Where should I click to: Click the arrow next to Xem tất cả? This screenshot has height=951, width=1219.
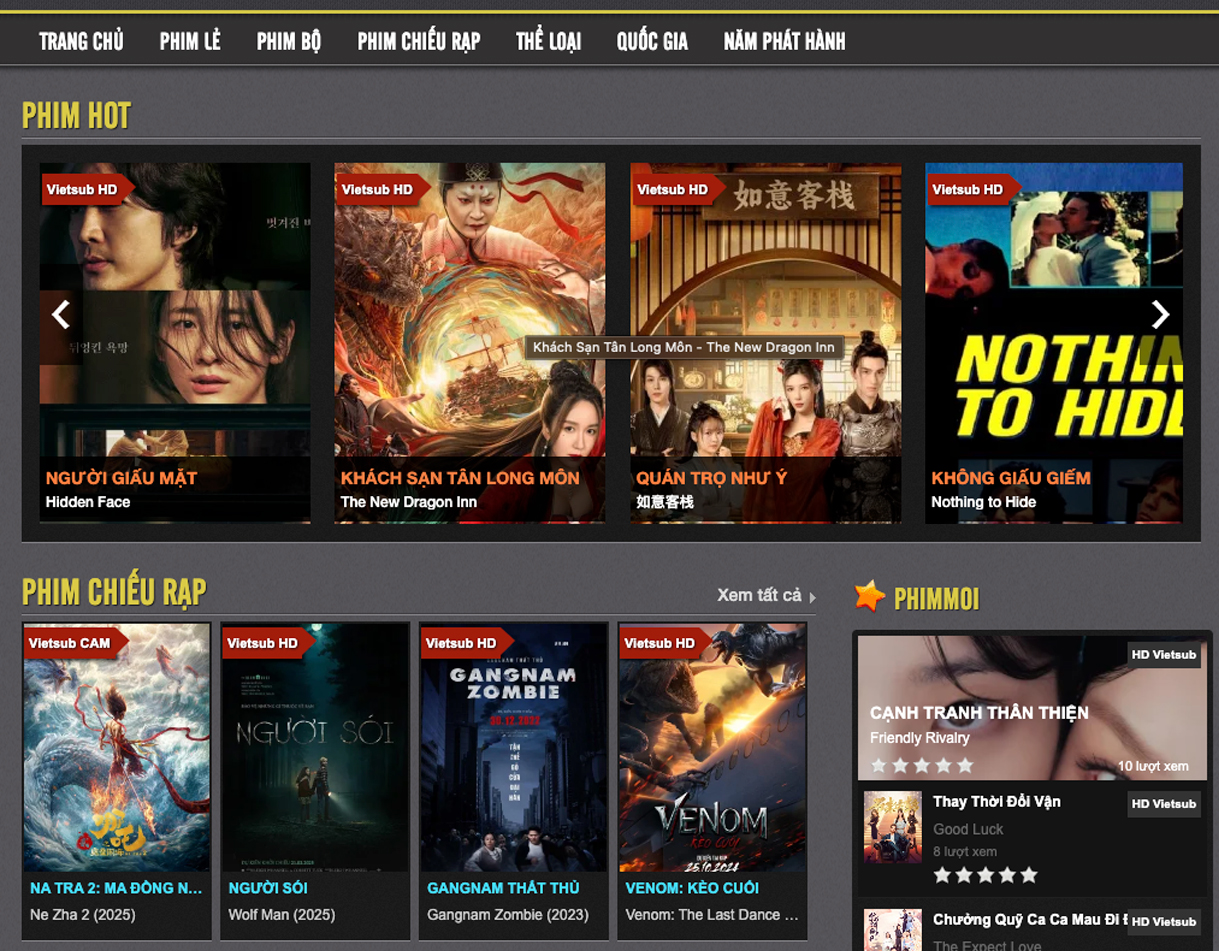tap(813, 597)
